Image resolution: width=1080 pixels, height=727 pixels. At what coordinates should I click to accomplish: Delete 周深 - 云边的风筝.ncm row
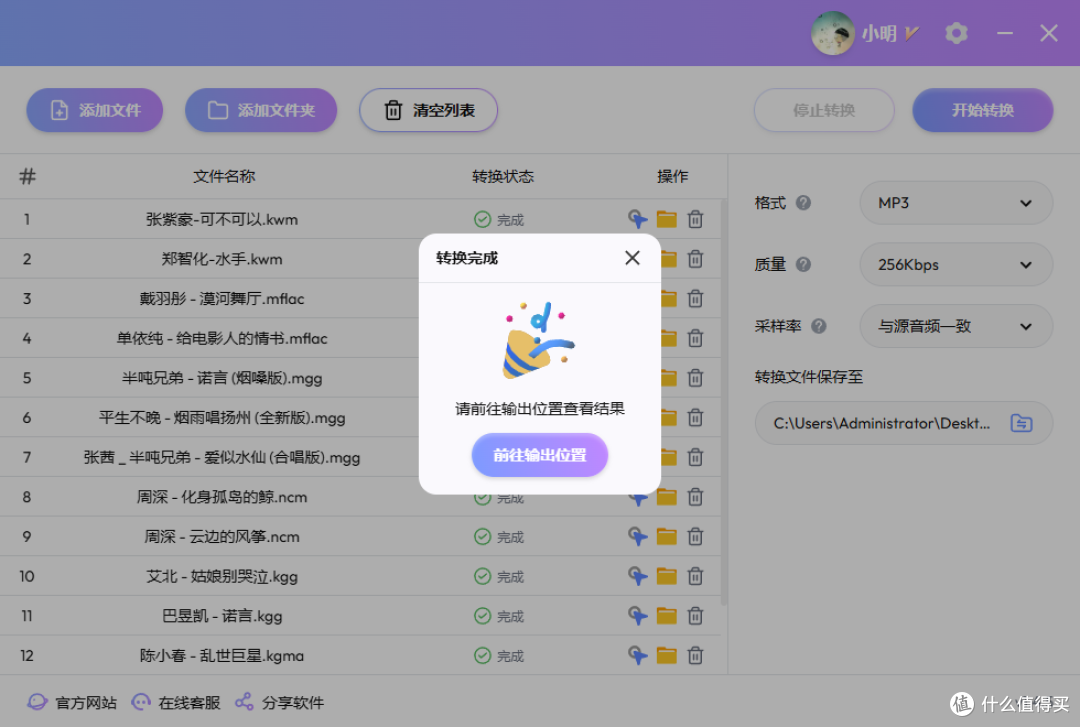(x=695, y=536)
